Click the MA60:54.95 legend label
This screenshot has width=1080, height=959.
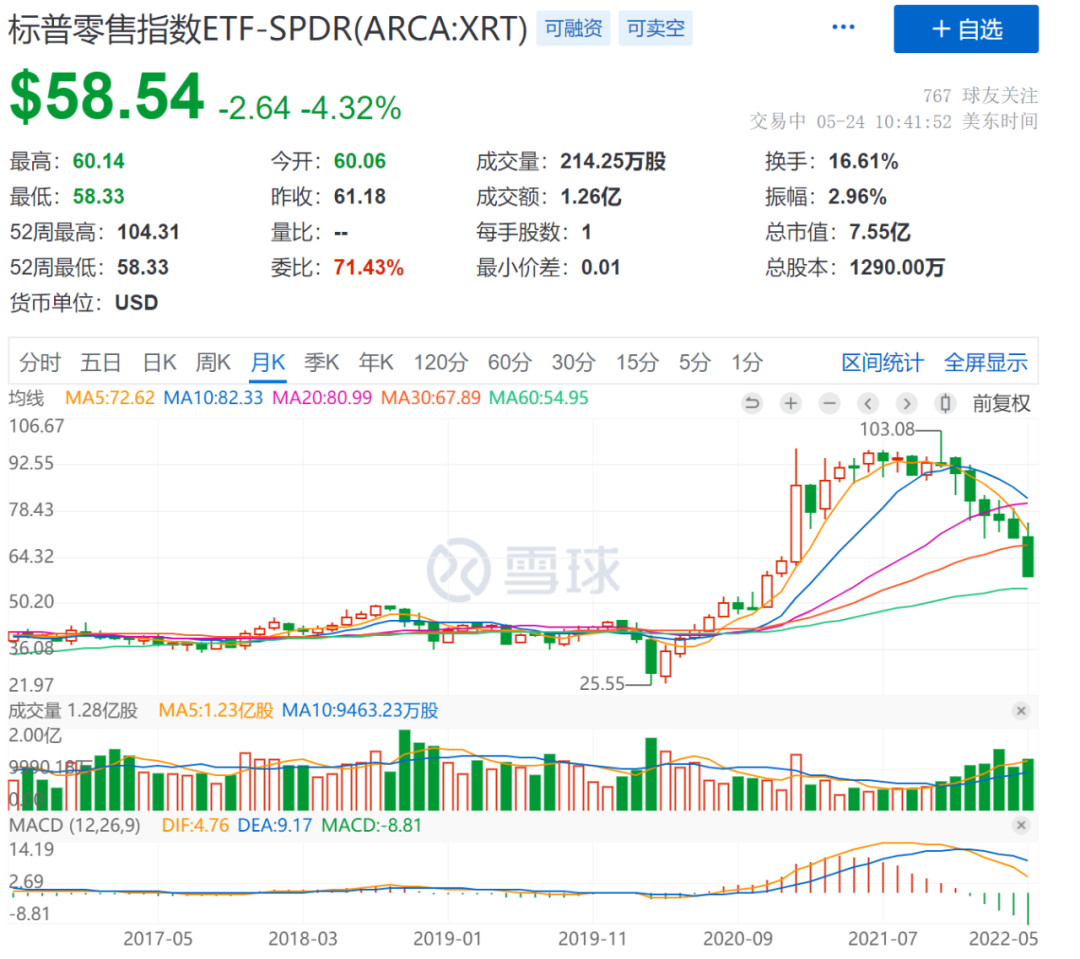click(x=539, y=398)
